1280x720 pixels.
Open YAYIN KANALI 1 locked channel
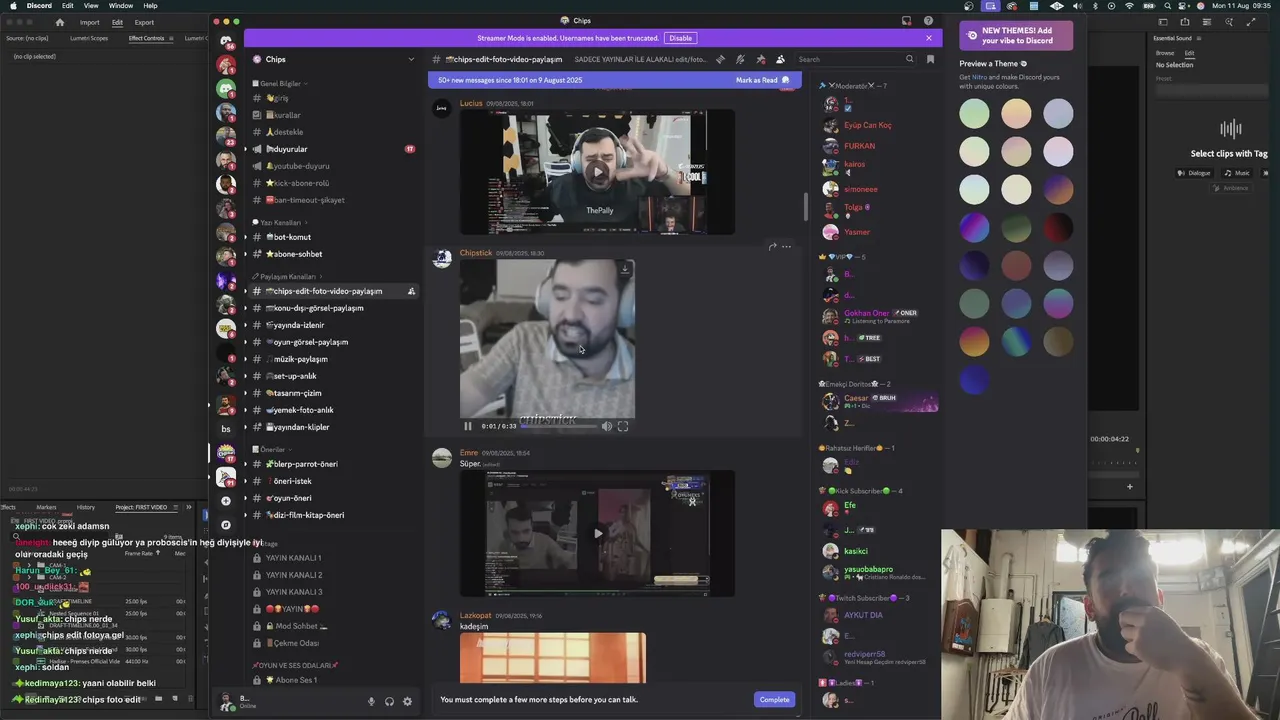(293, 558)
